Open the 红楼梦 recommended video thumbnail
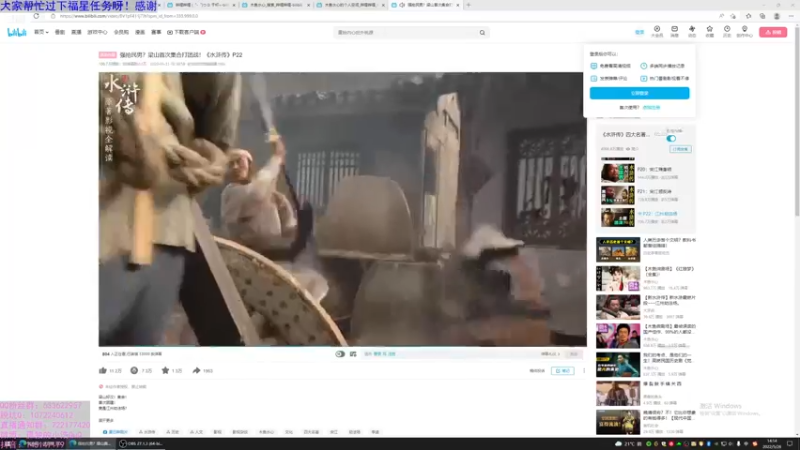The width and height of the screenshot is (800, 450). (618, 278)
